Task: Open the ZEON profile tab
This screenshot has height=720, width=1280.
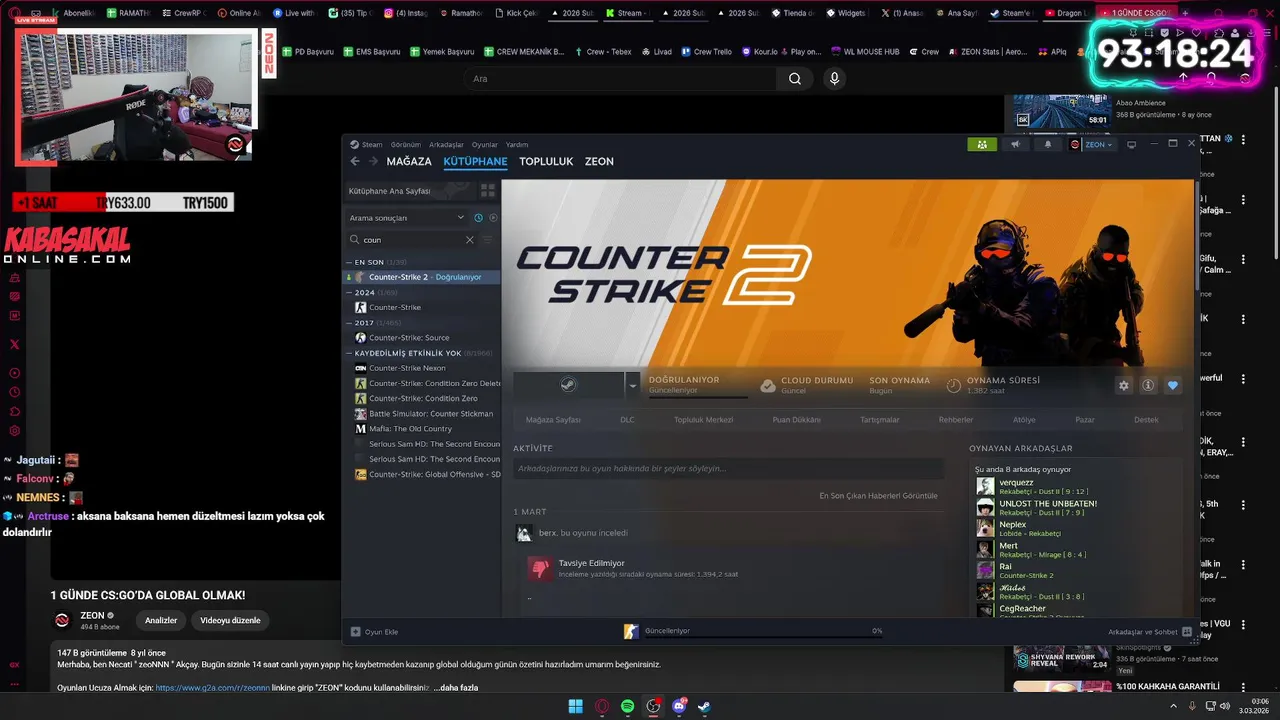Action: (x=599, y=161)
